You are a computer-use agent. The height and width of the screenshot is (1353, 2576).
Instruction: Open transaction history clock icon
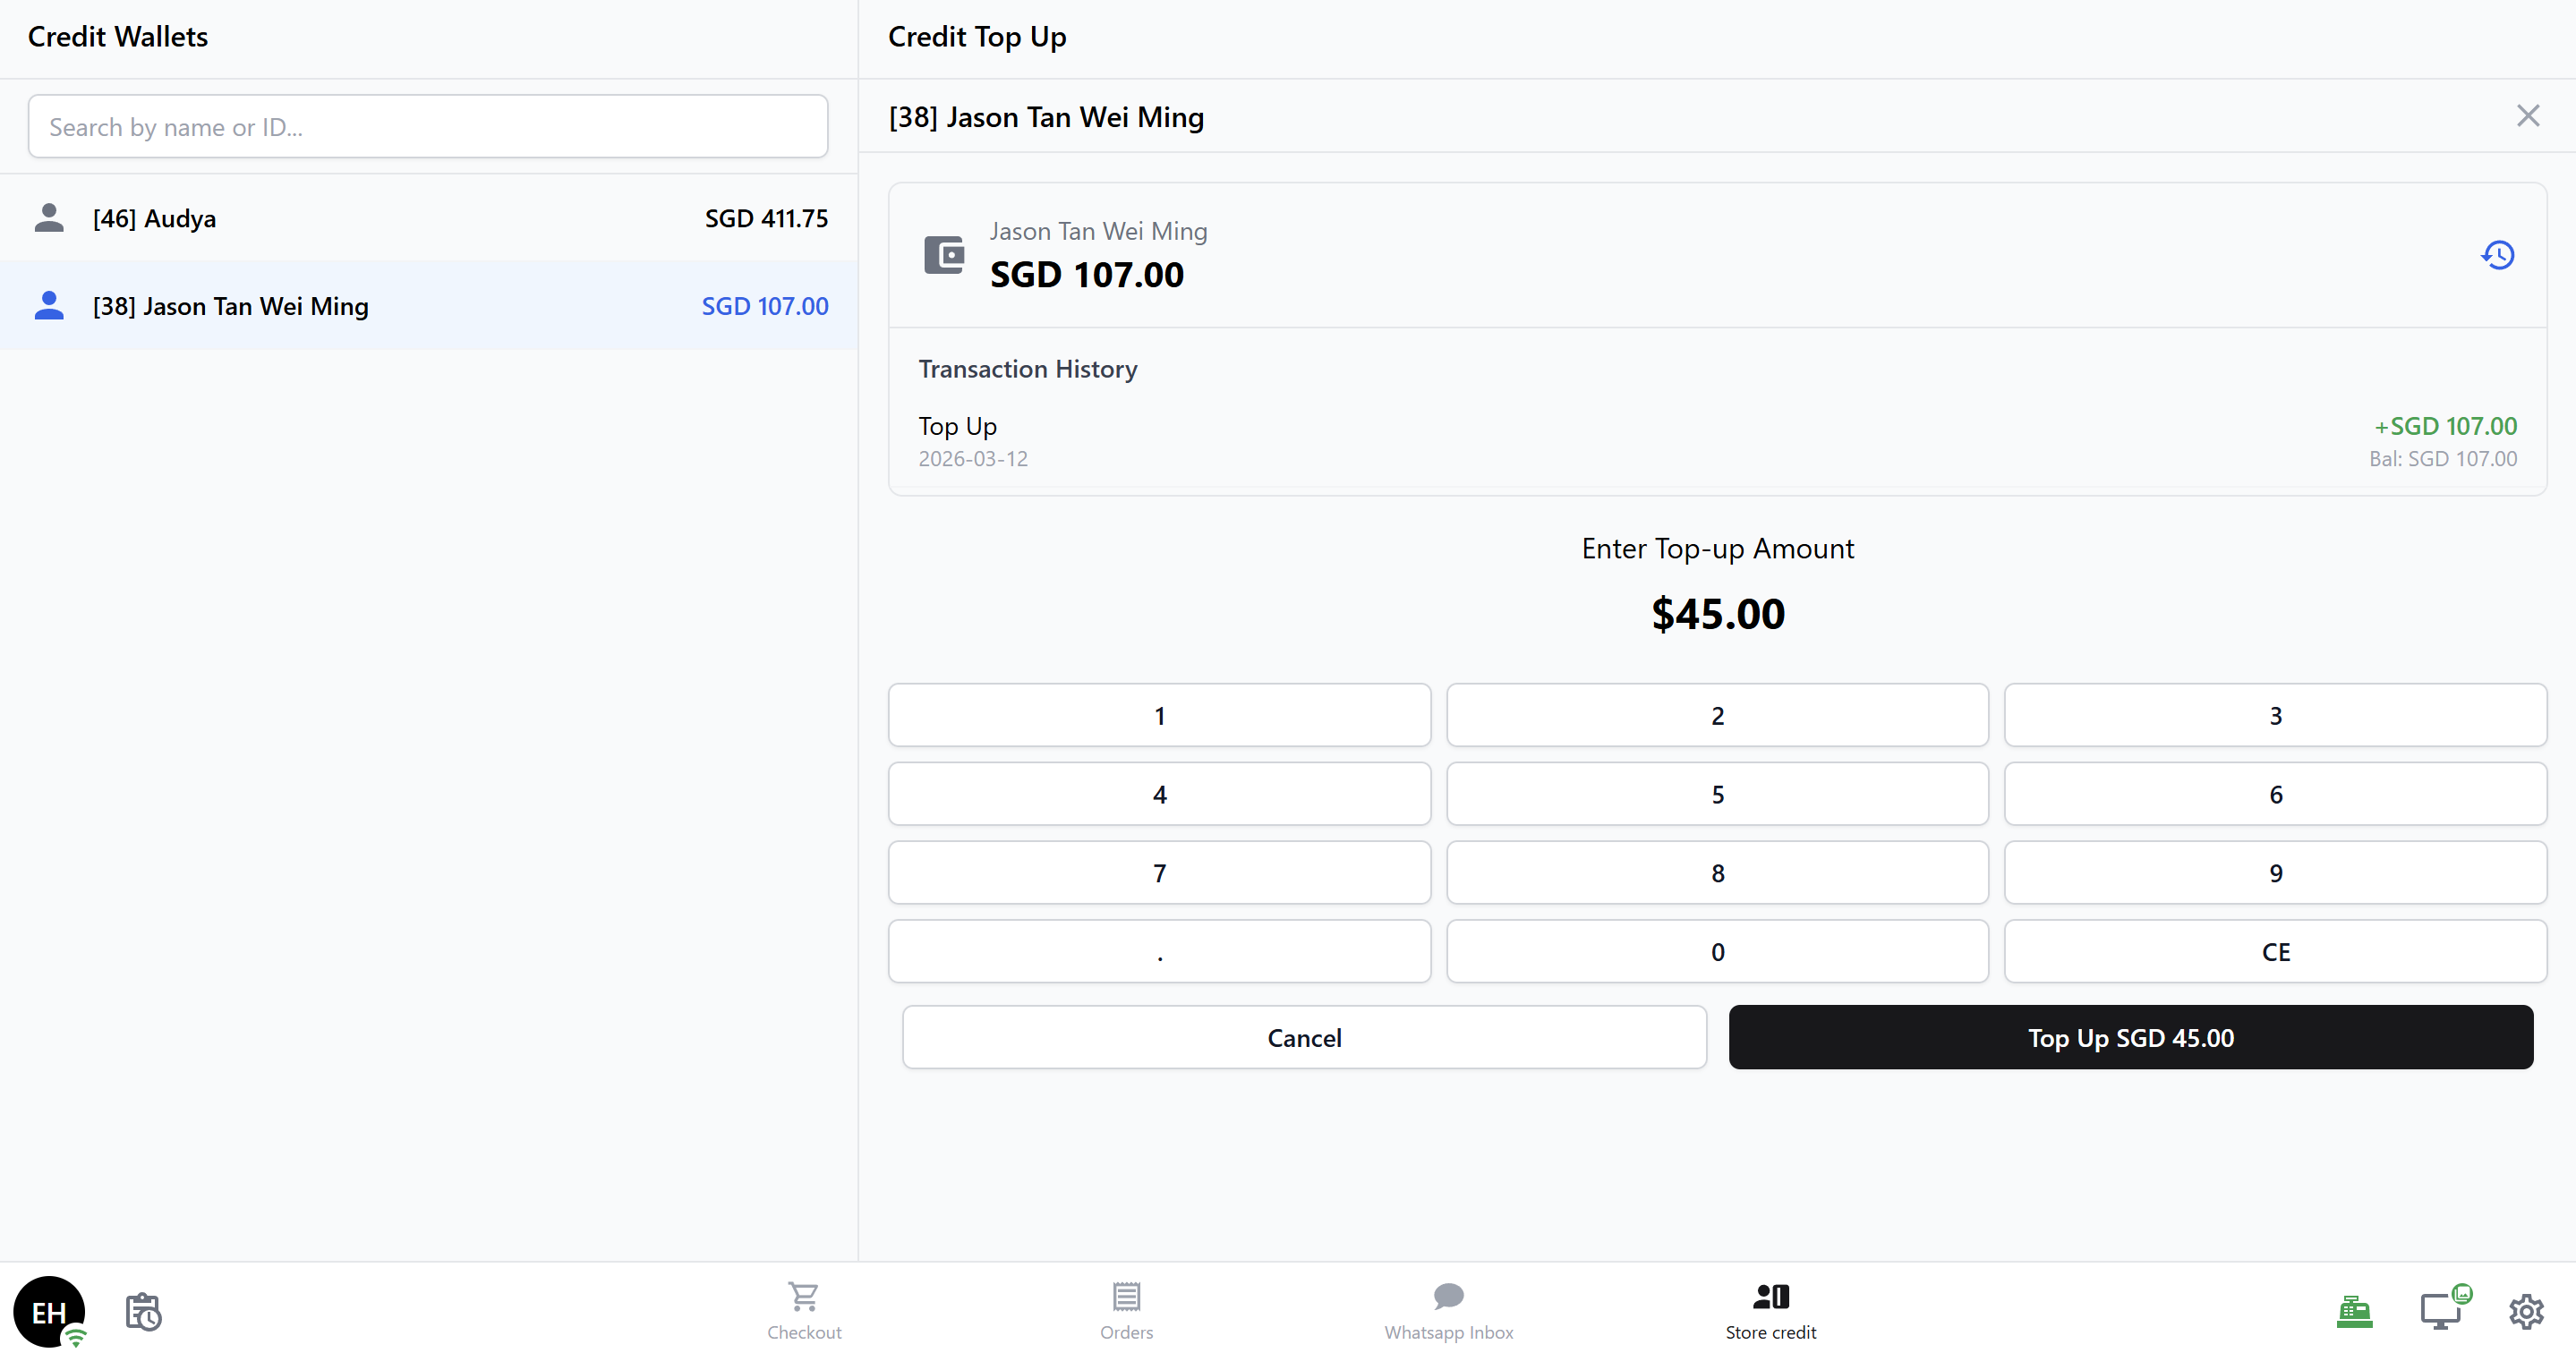pos(2497,255)
